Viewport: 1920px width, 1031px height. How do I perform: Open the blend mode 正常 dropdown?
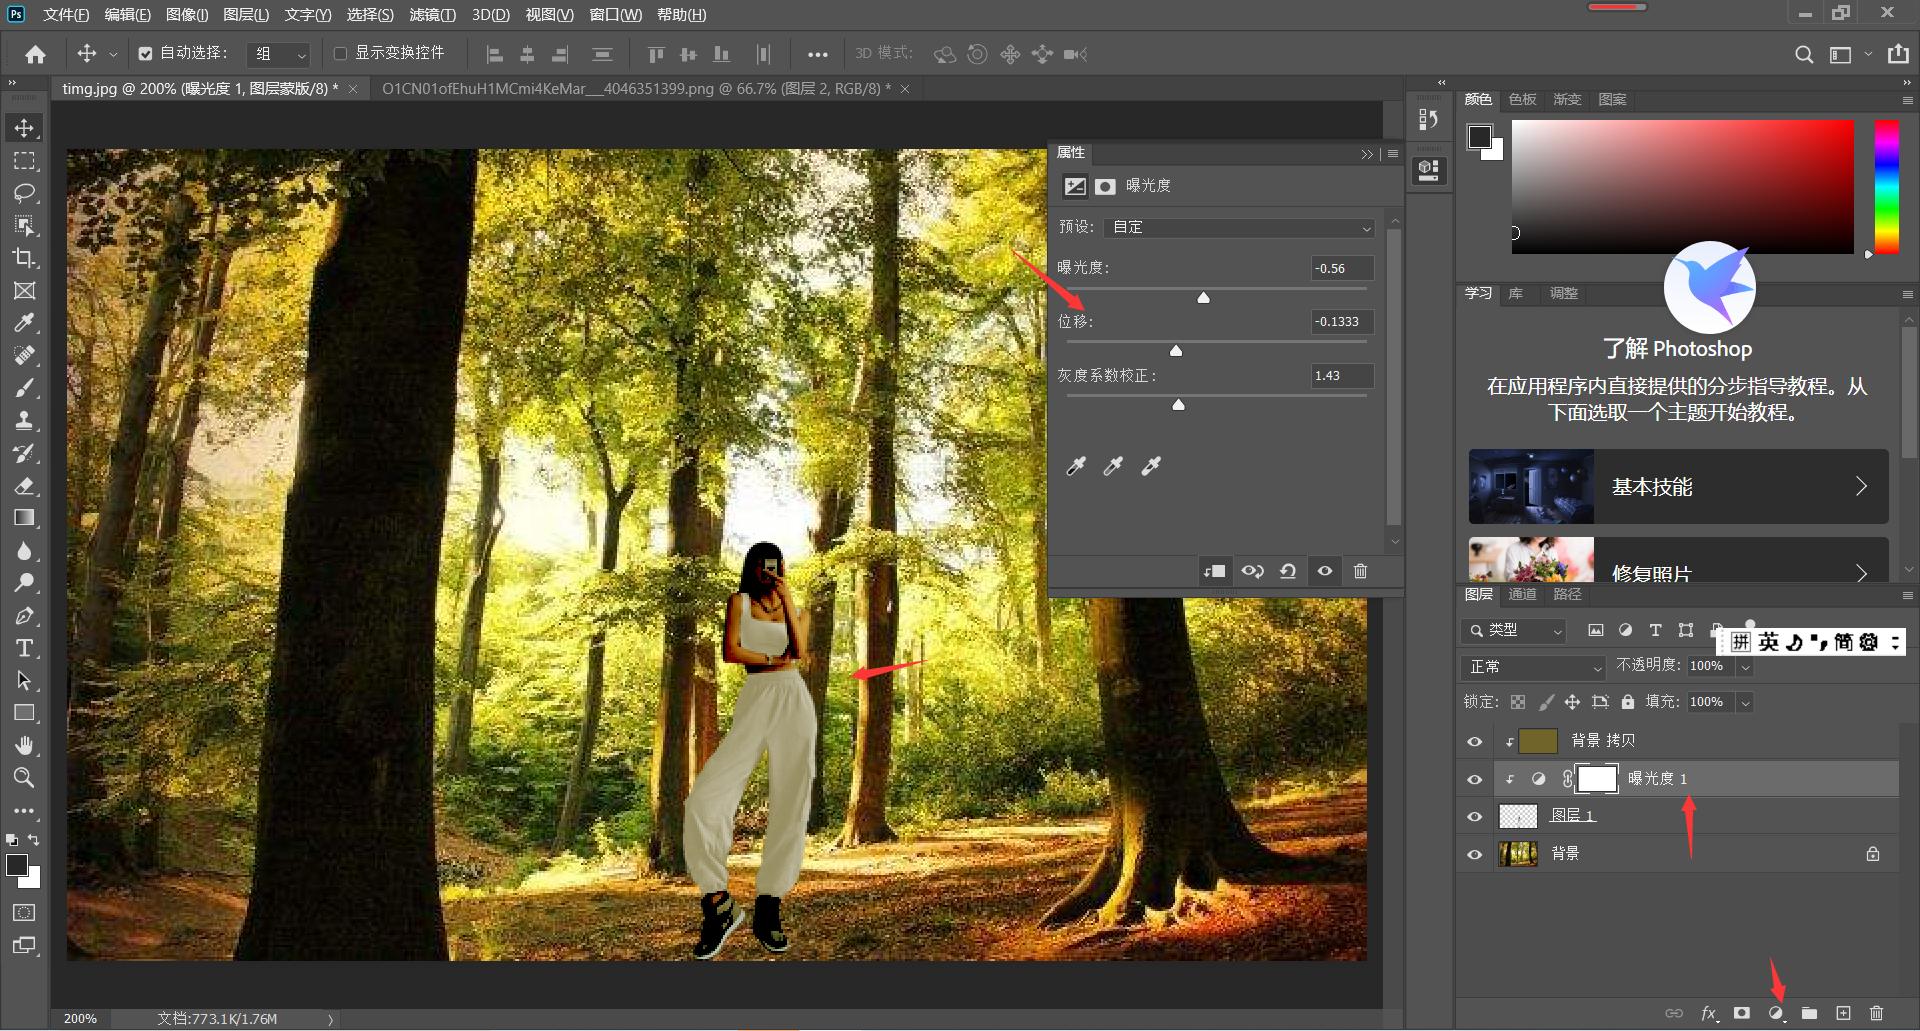click(1533, 667)
